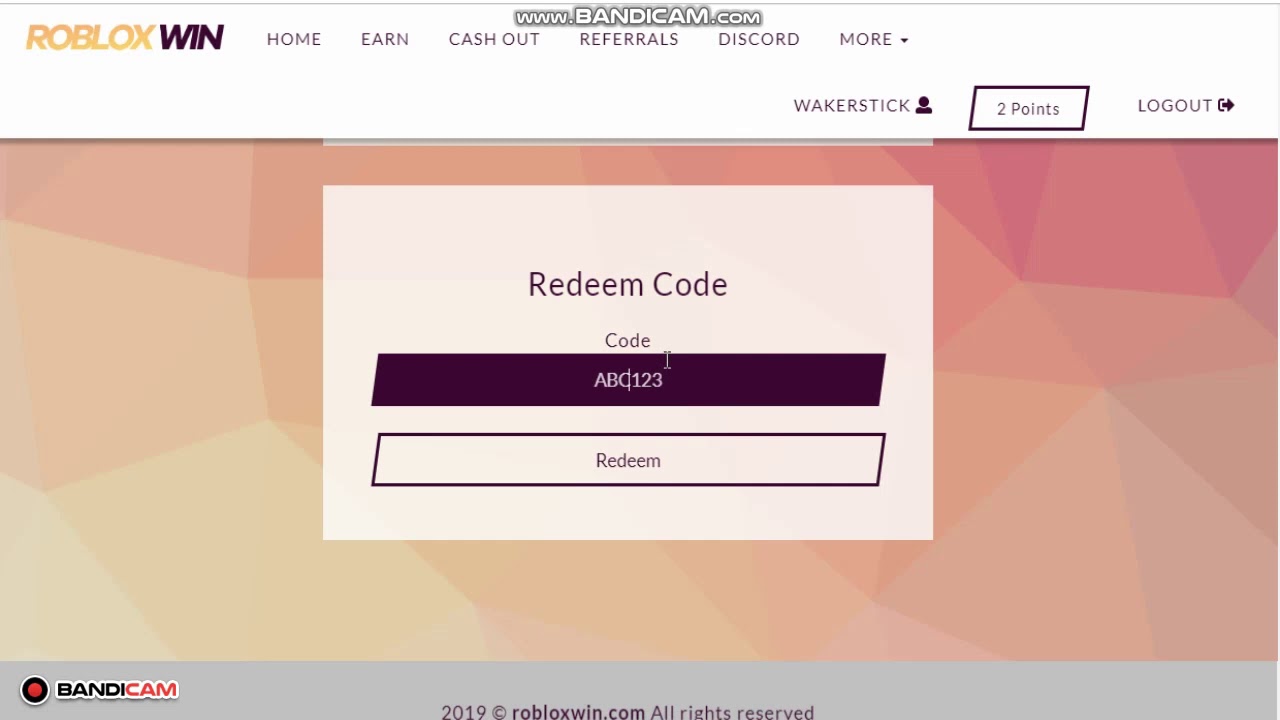Open the HOME page
This screenshot has height=720, width=1280.
pos(294,39)
